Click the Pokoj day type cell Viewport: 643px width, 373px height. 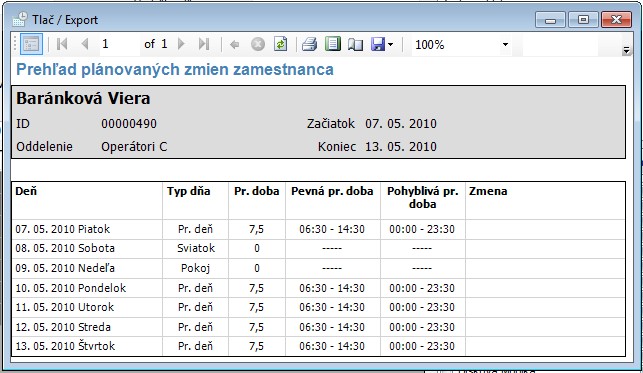[195, 268]
